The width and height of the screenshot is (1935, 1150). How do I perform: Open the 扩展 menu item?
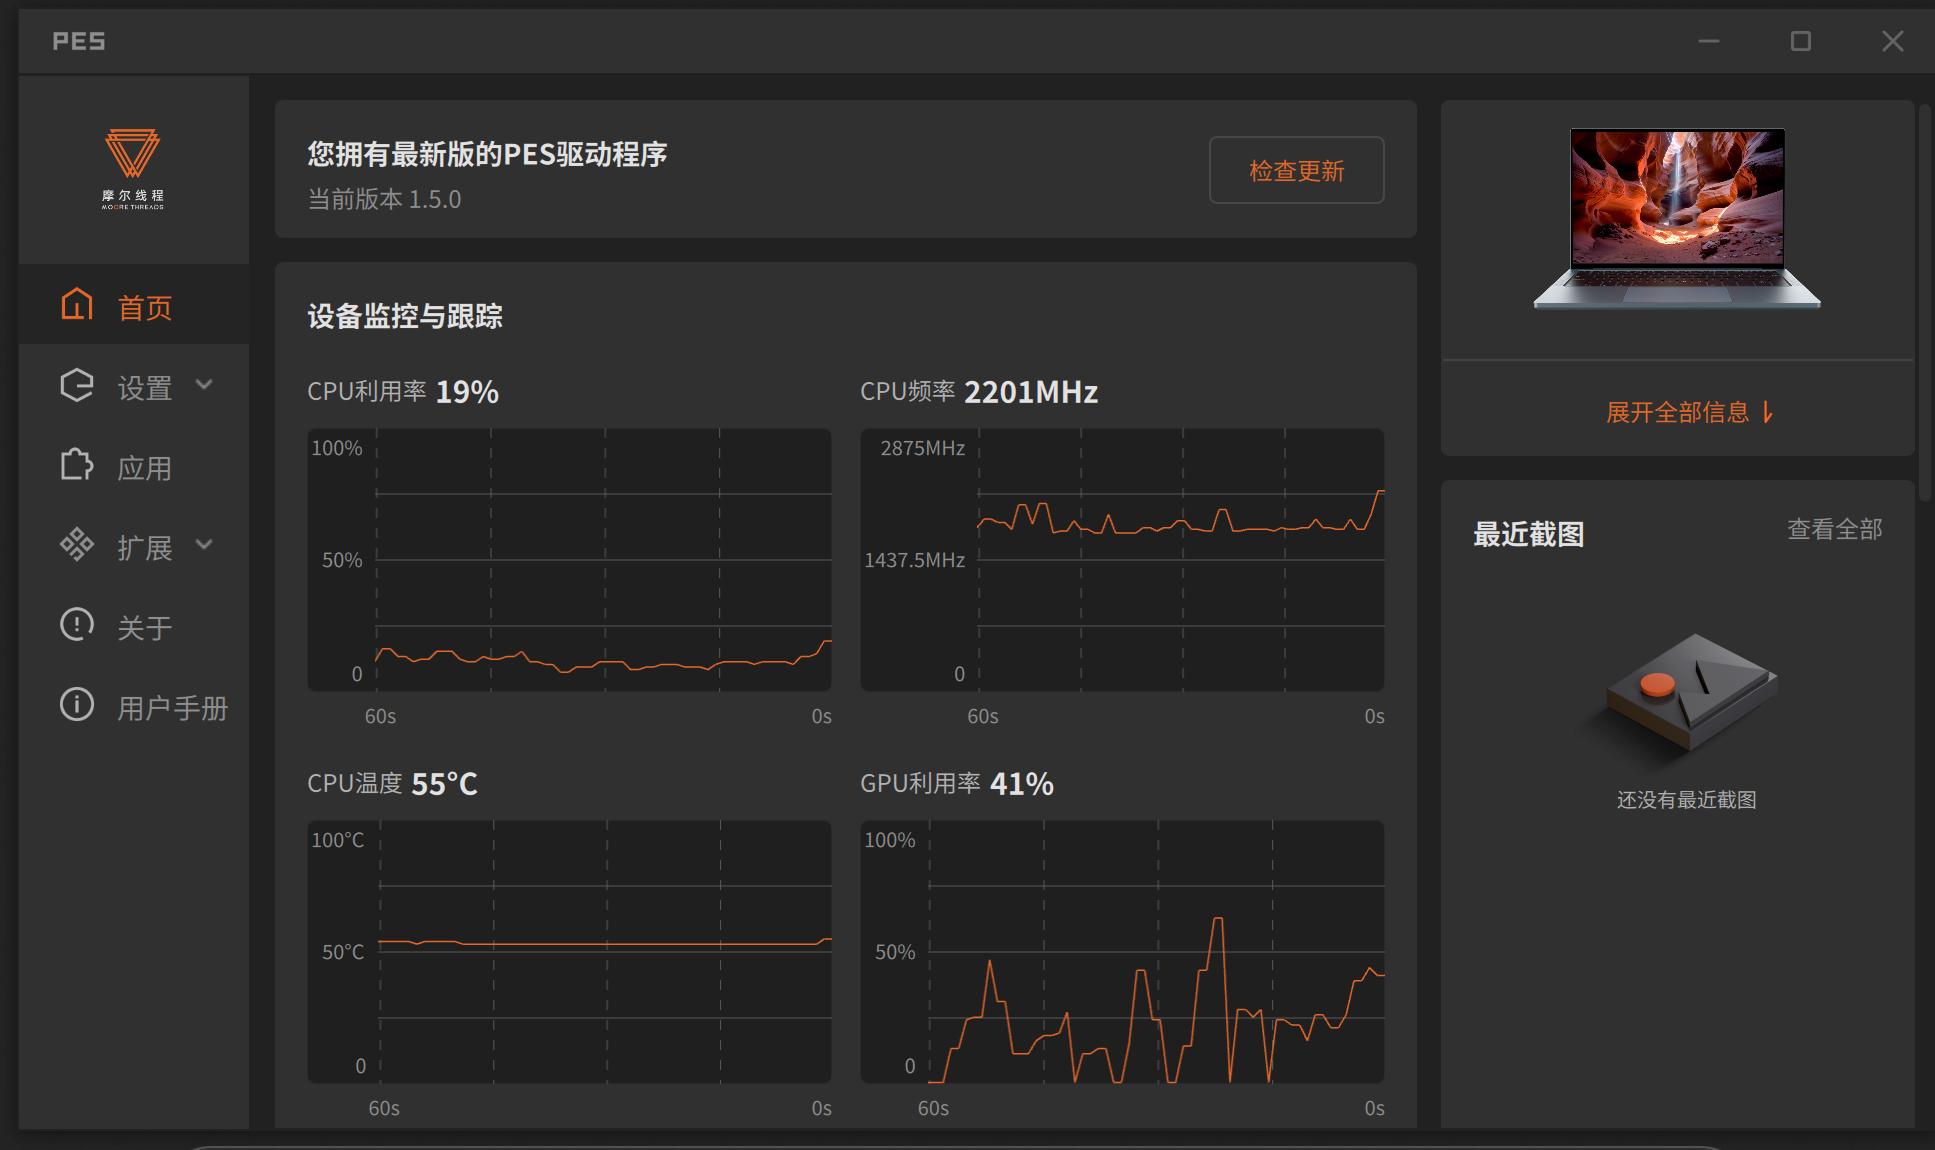(134, 545)
